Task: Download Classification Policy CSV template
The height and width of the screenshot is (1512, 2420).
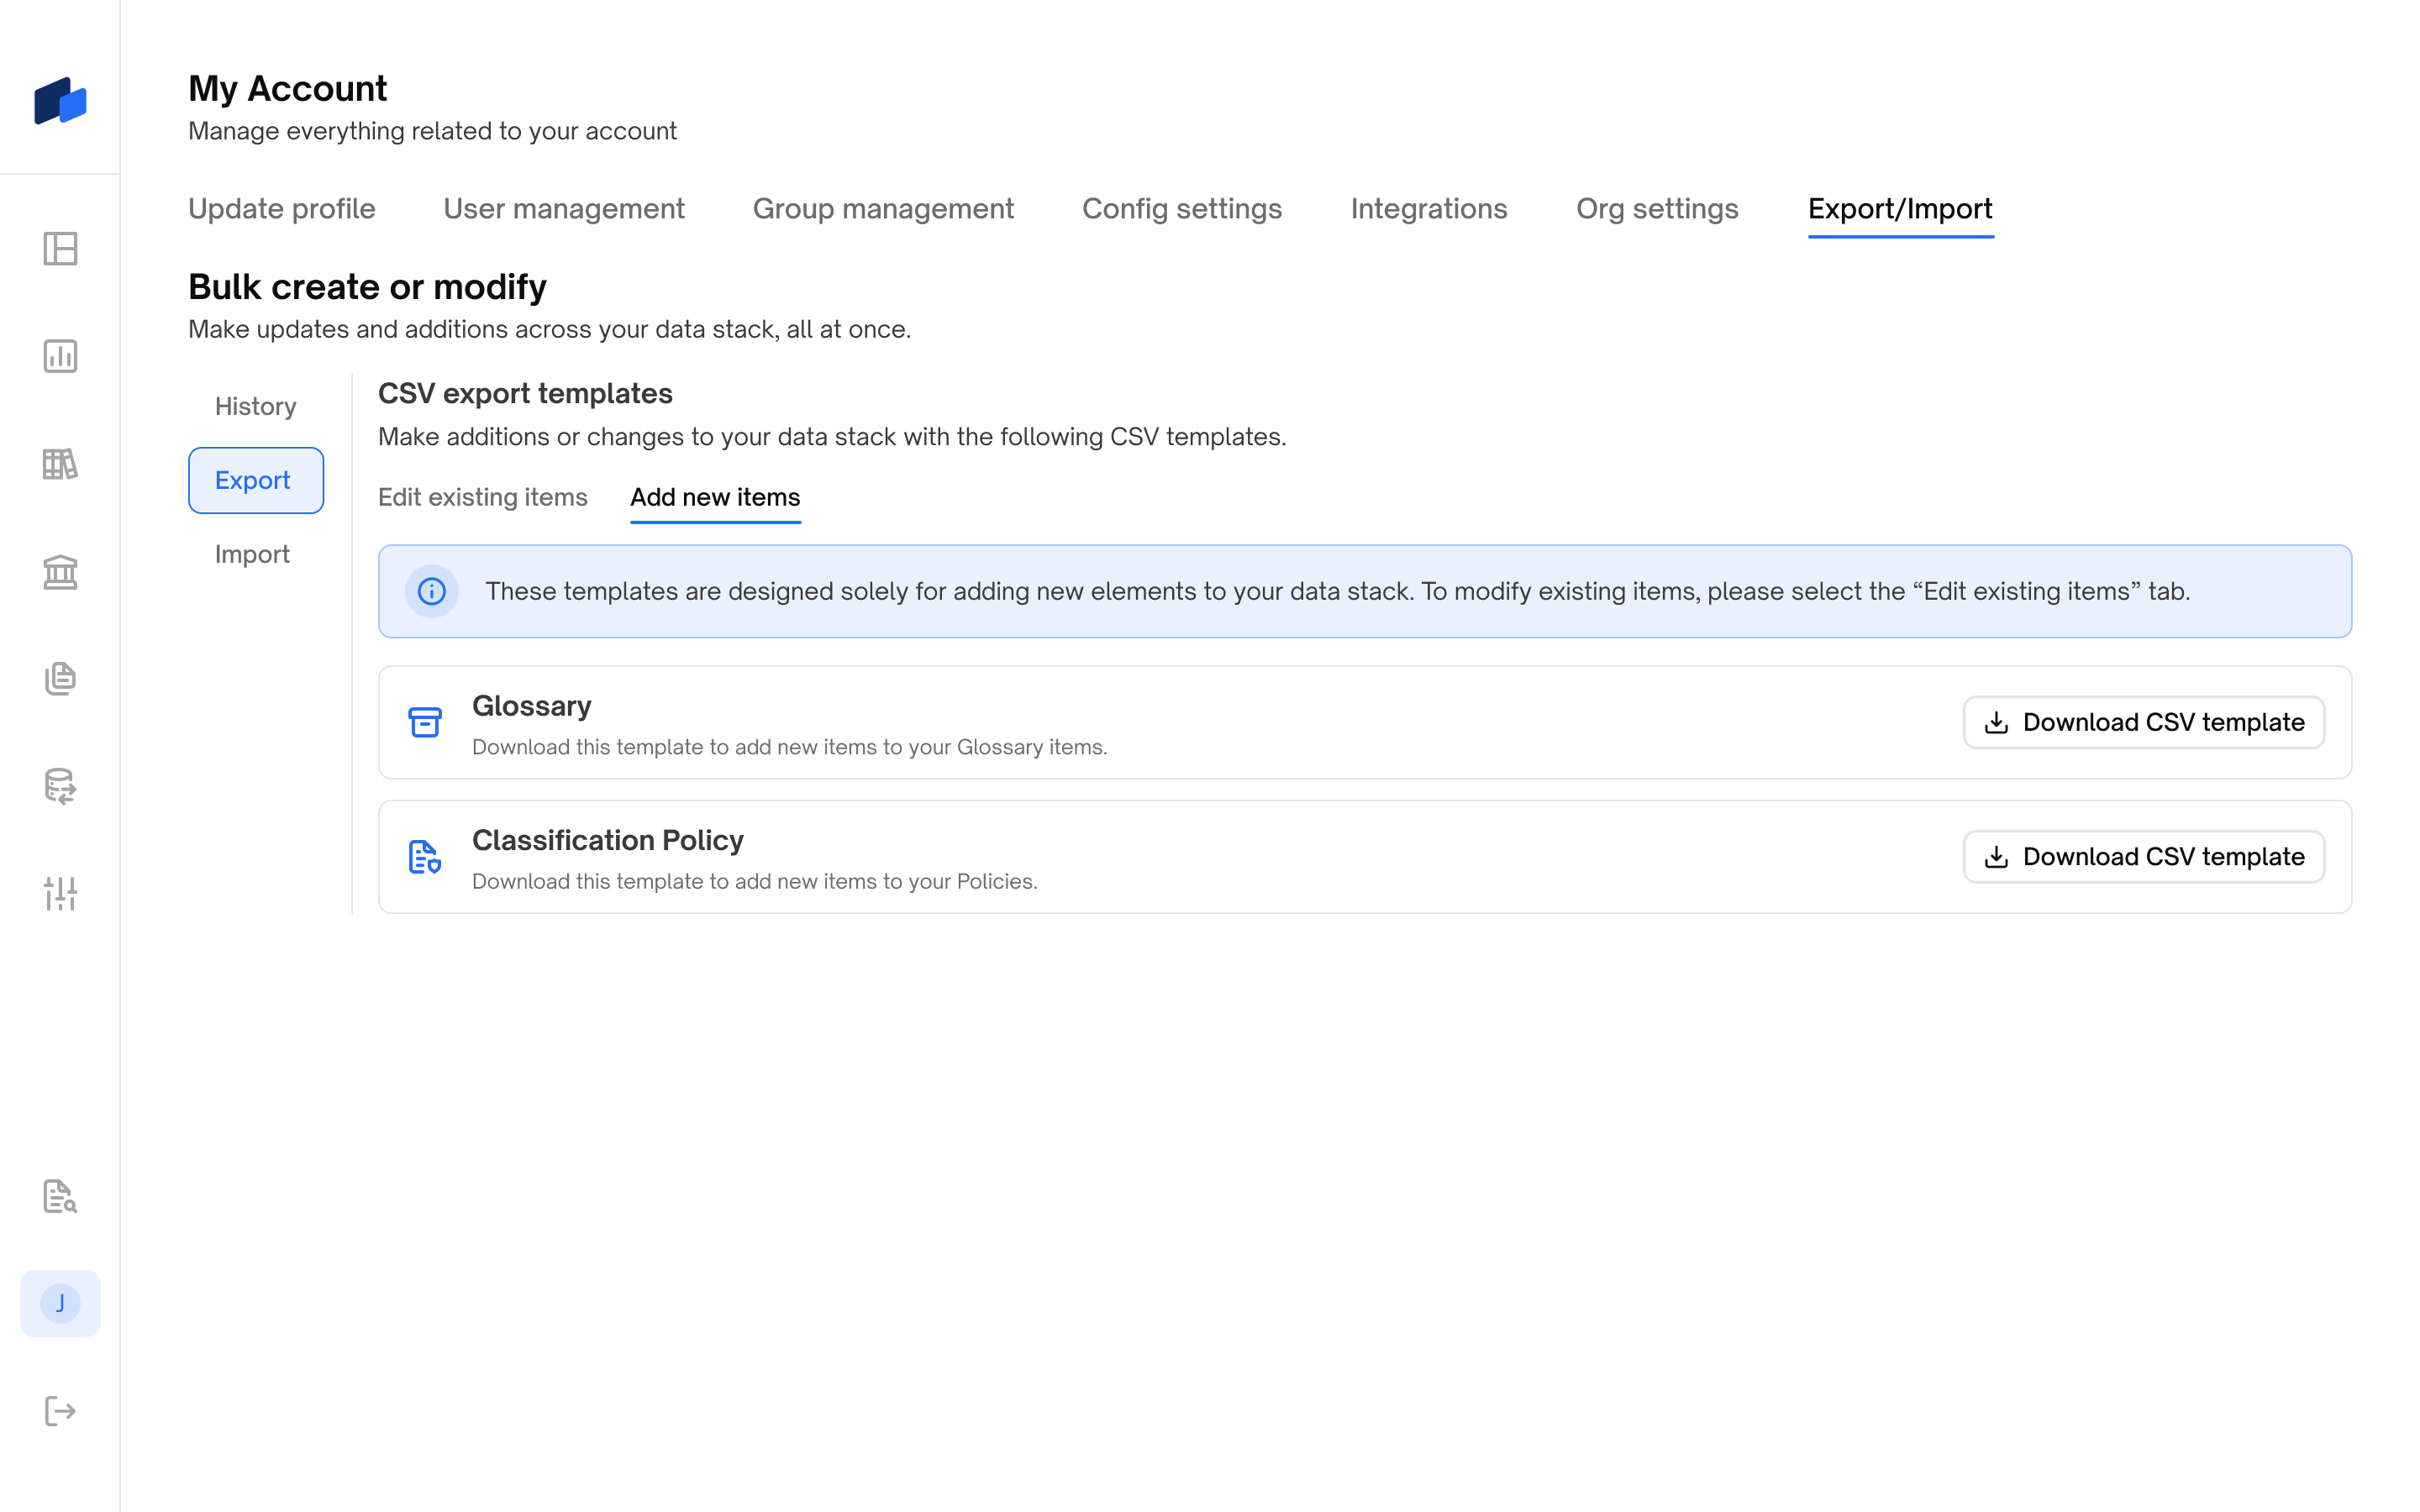Action: coord(2143,857)
